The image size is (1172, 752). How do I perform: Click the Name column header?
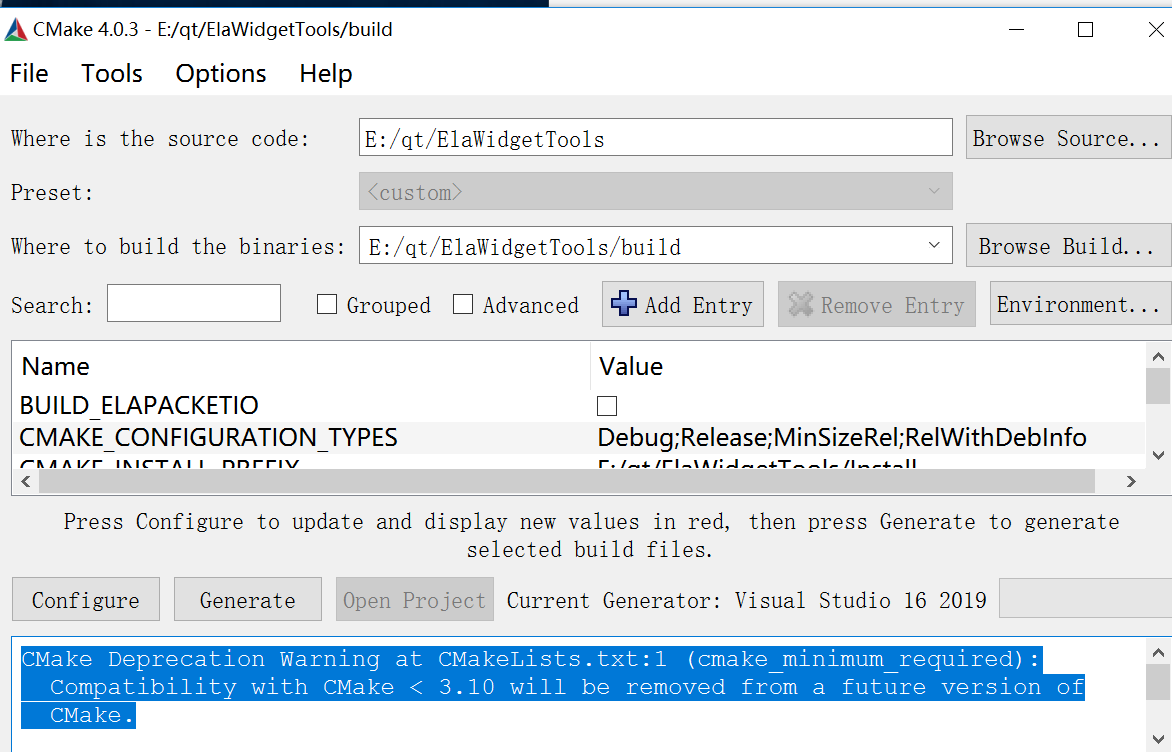tap(55, 366)
